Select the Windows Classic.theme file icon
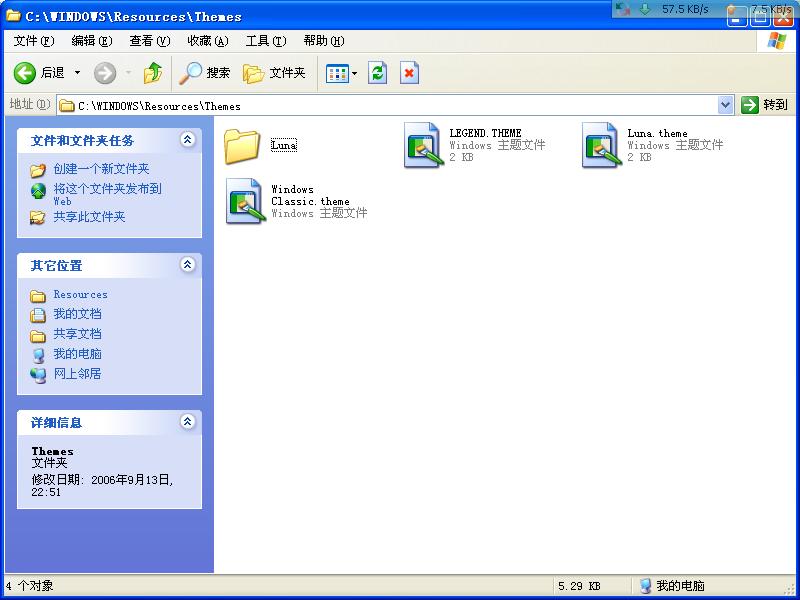This screenshot has height=600, width=800. click(x=245, y=201)
